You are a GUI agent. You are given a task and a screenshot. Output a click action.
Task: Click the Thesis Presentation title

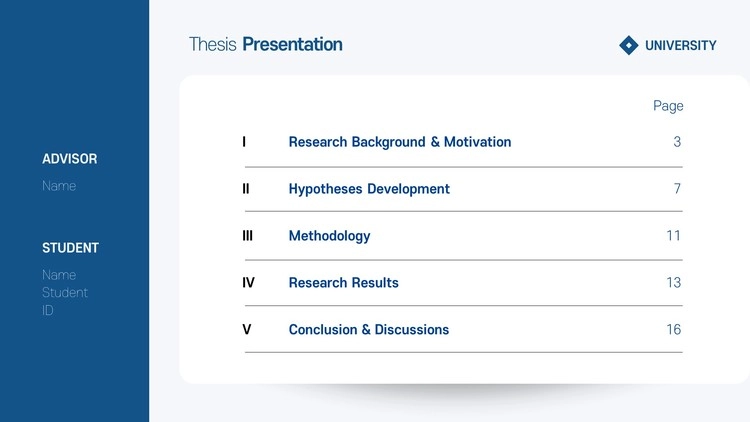[265, 44]
